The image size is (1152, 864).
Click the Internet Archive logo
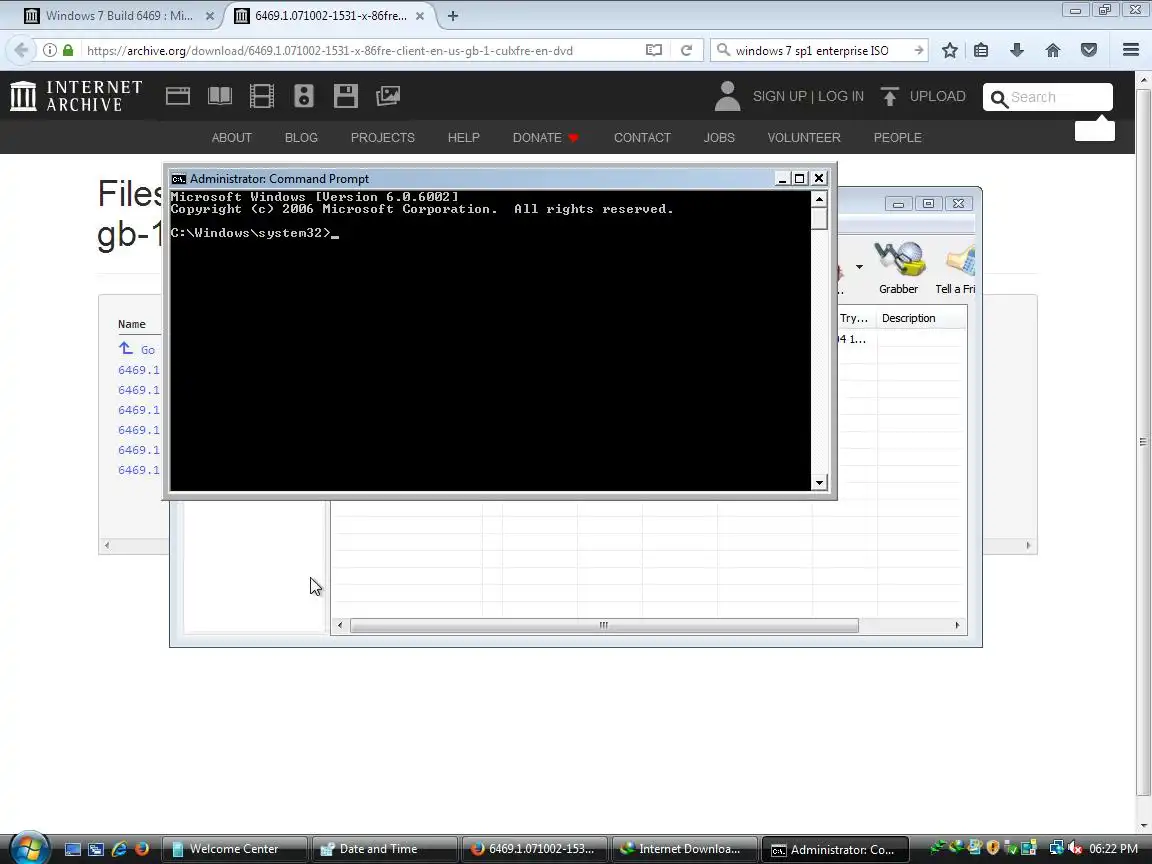[x=76, y=96]
